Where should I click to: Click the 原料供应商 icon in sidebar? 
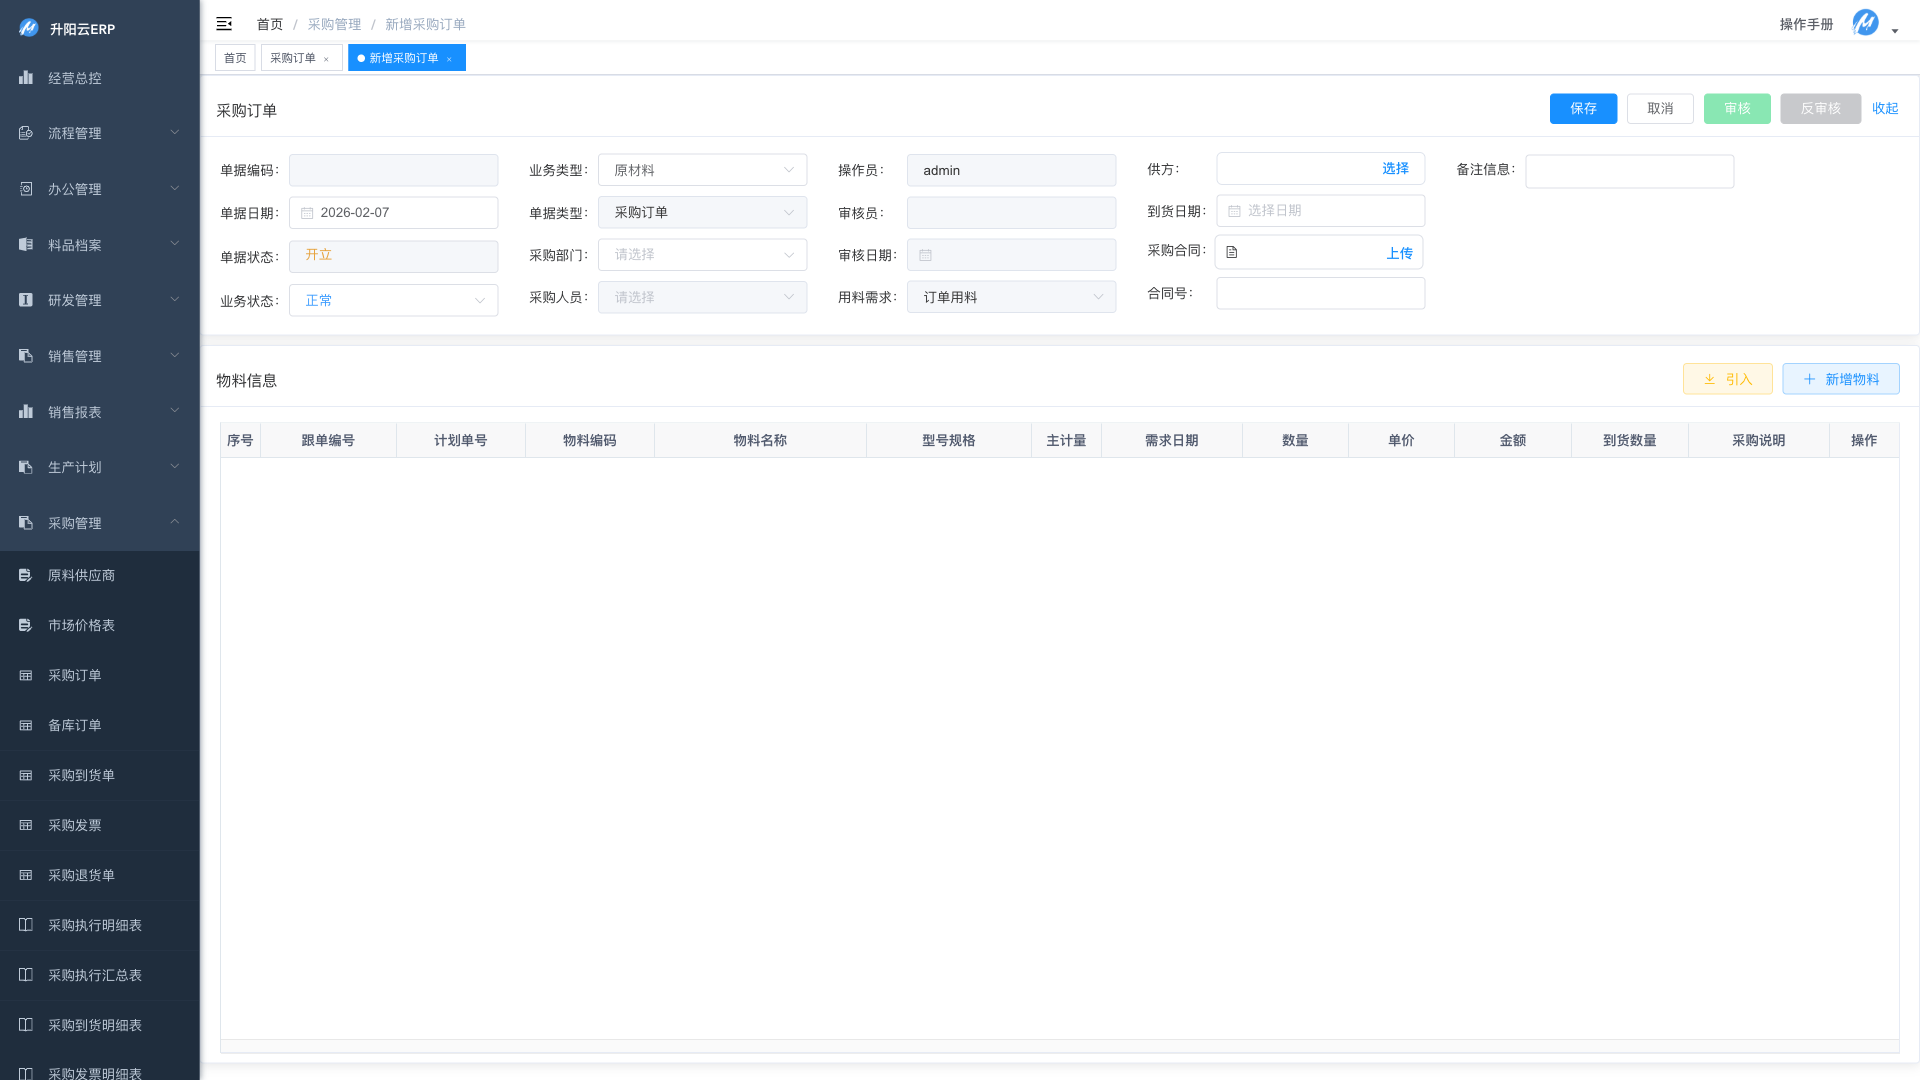pos(26,575)
